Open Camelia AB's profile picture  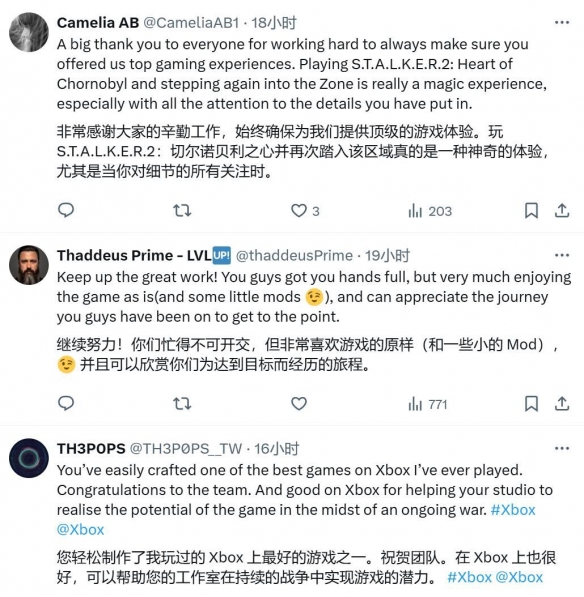click(x=29, y=32)
